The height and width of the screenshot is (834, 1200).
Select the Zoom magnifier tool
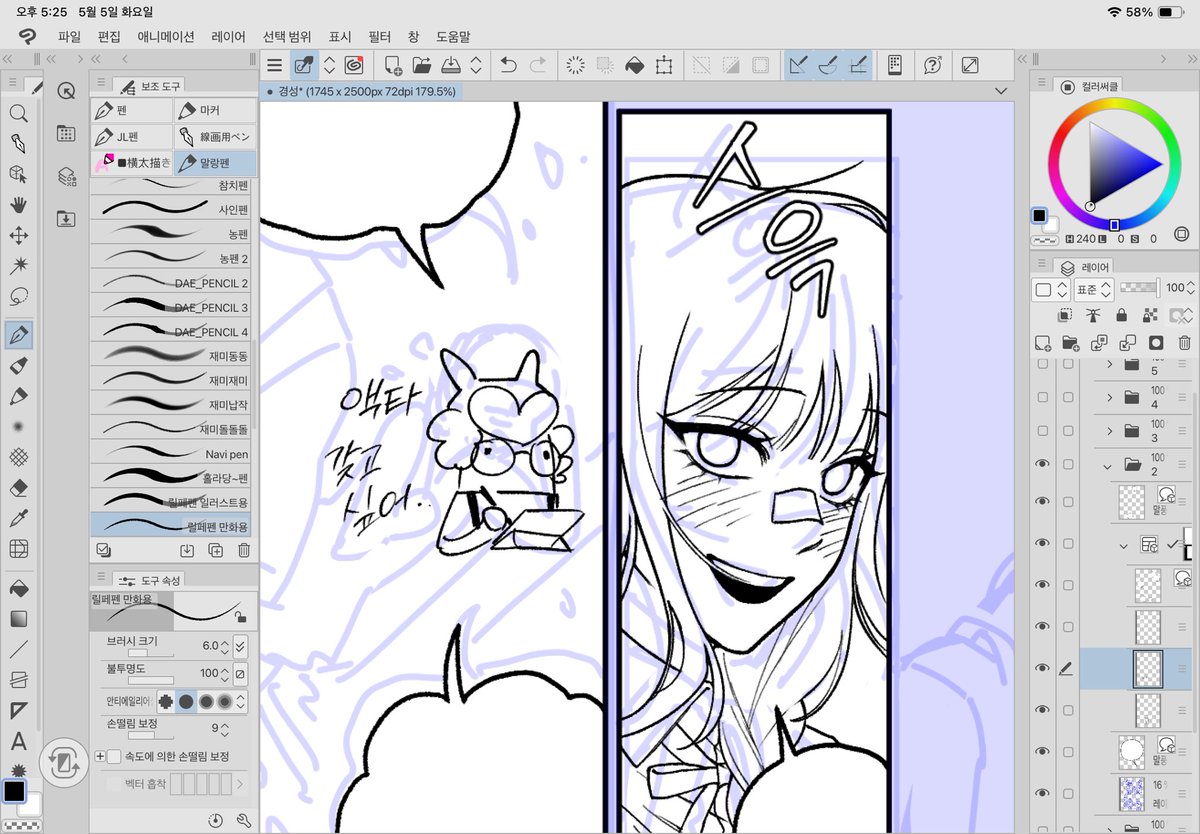point(18,113)
